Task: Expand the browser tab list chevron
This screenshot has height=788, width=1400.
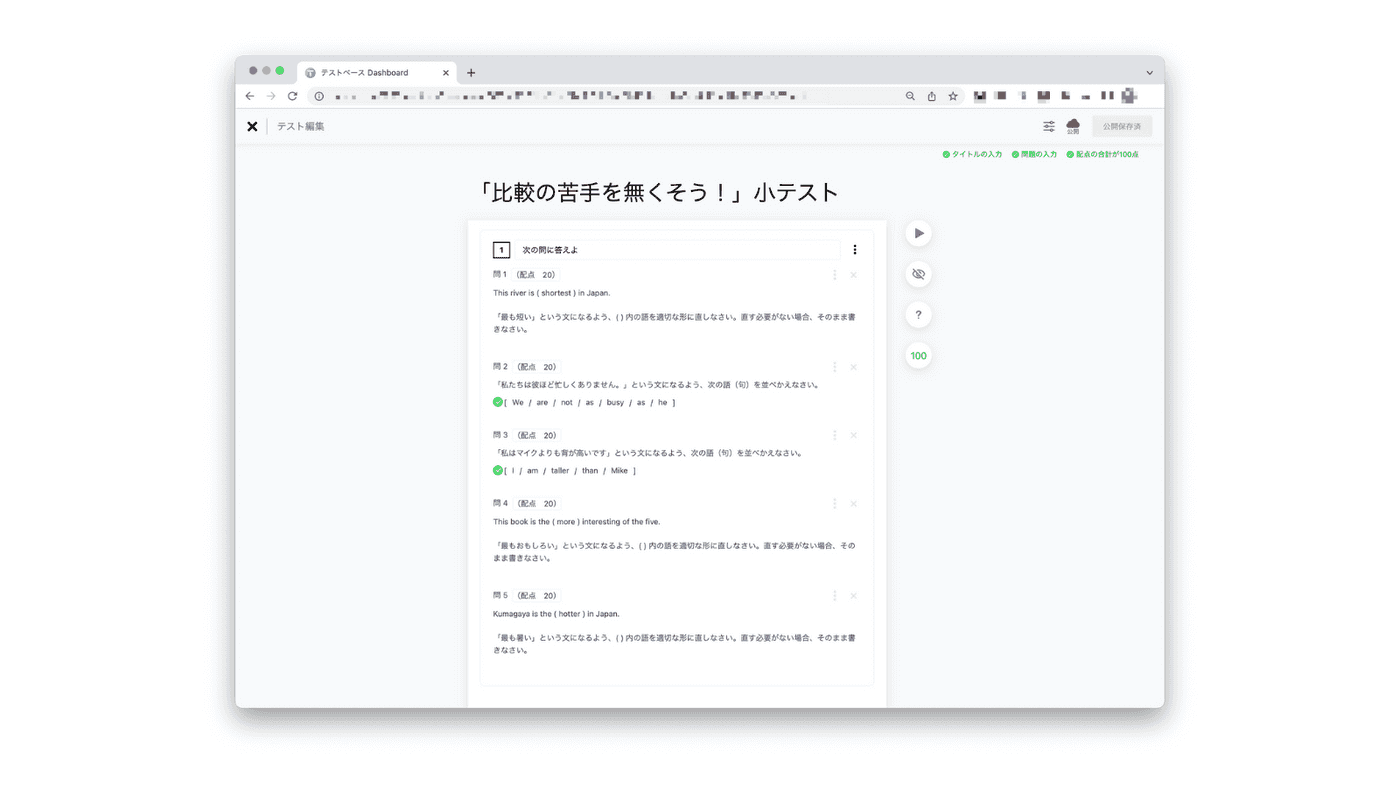Action: click(x=1149, y=72)
